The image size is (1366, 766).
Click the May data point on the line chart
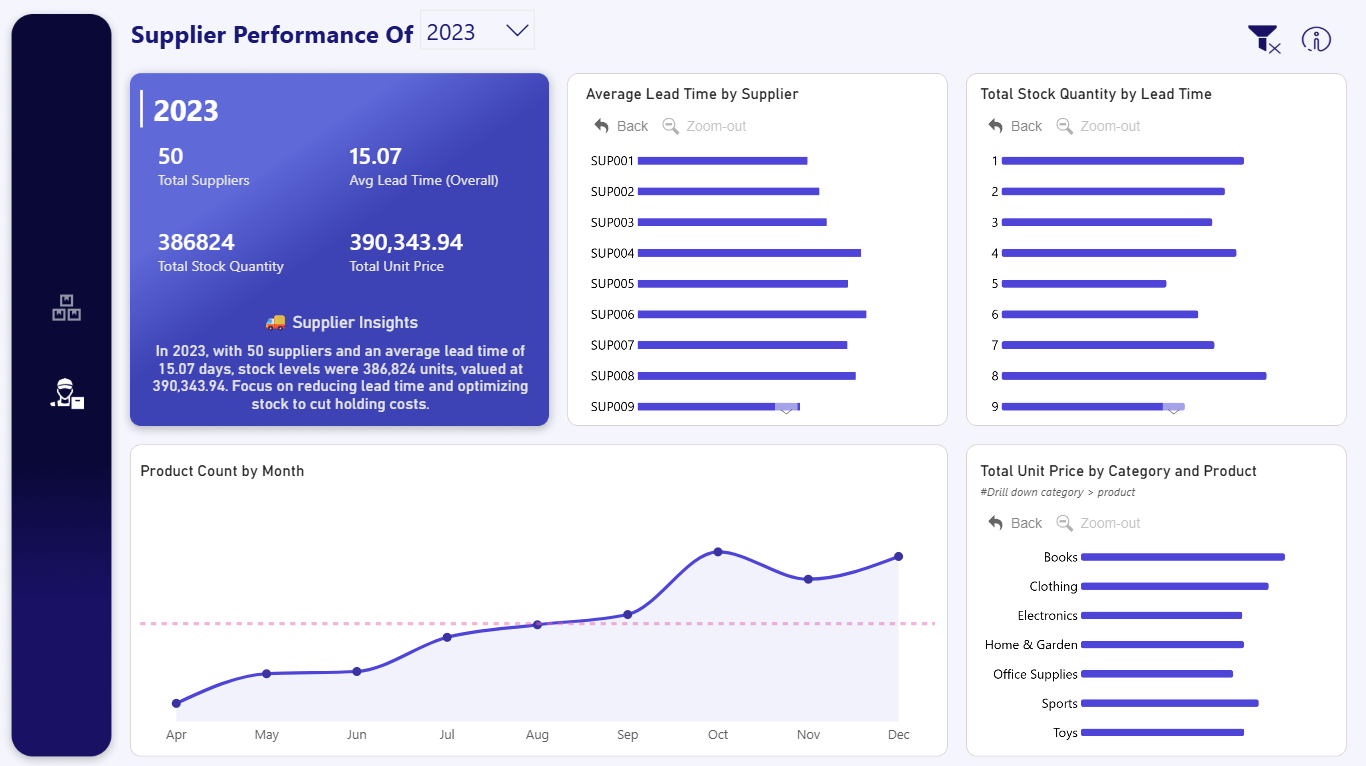click(x=266, y=673)
